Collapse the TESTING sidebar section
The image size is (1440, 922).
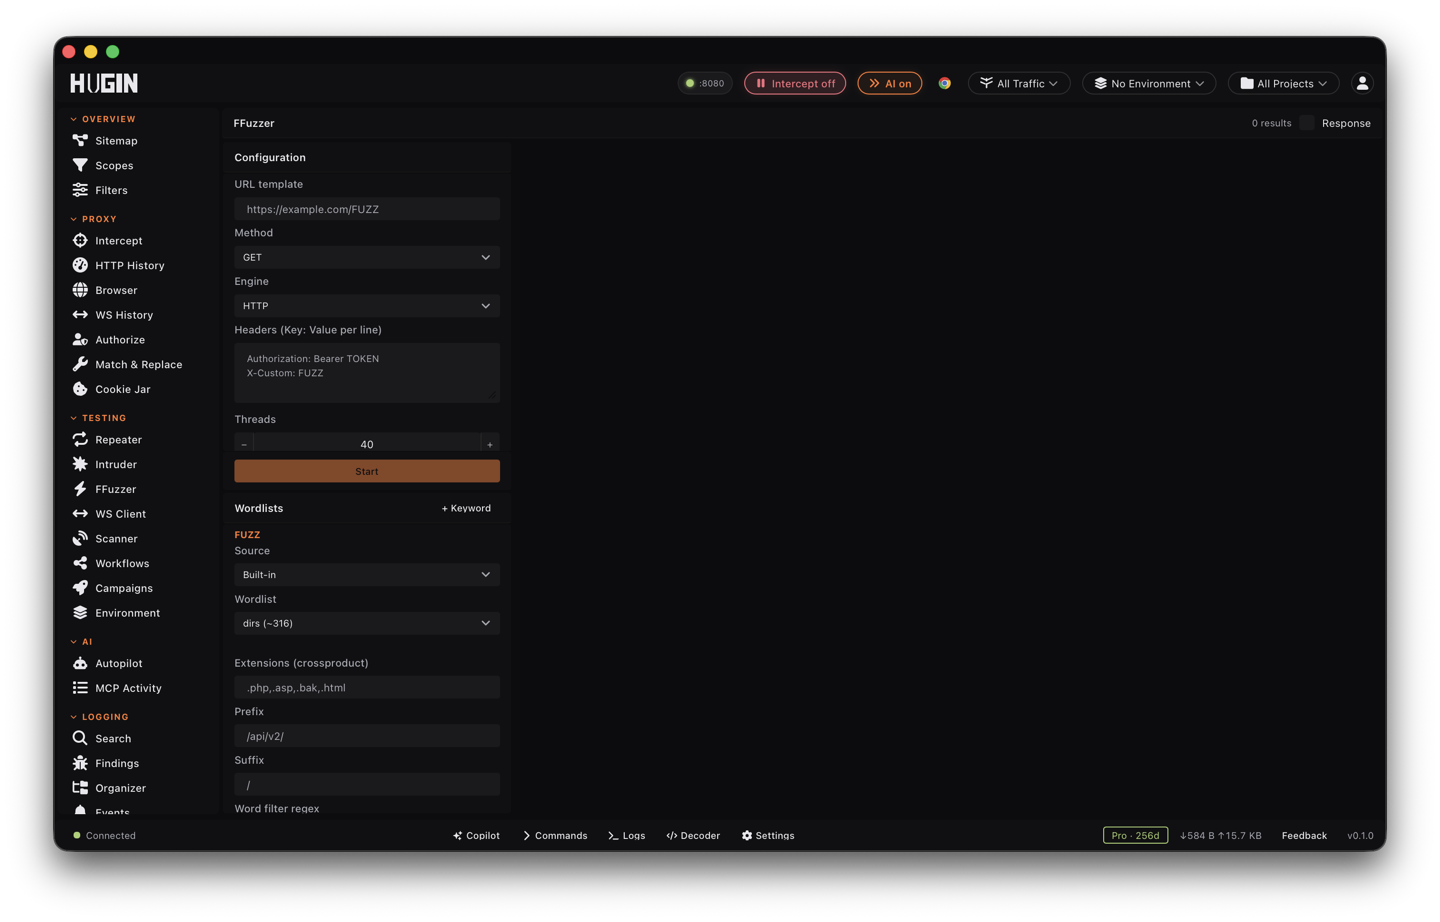98,418
